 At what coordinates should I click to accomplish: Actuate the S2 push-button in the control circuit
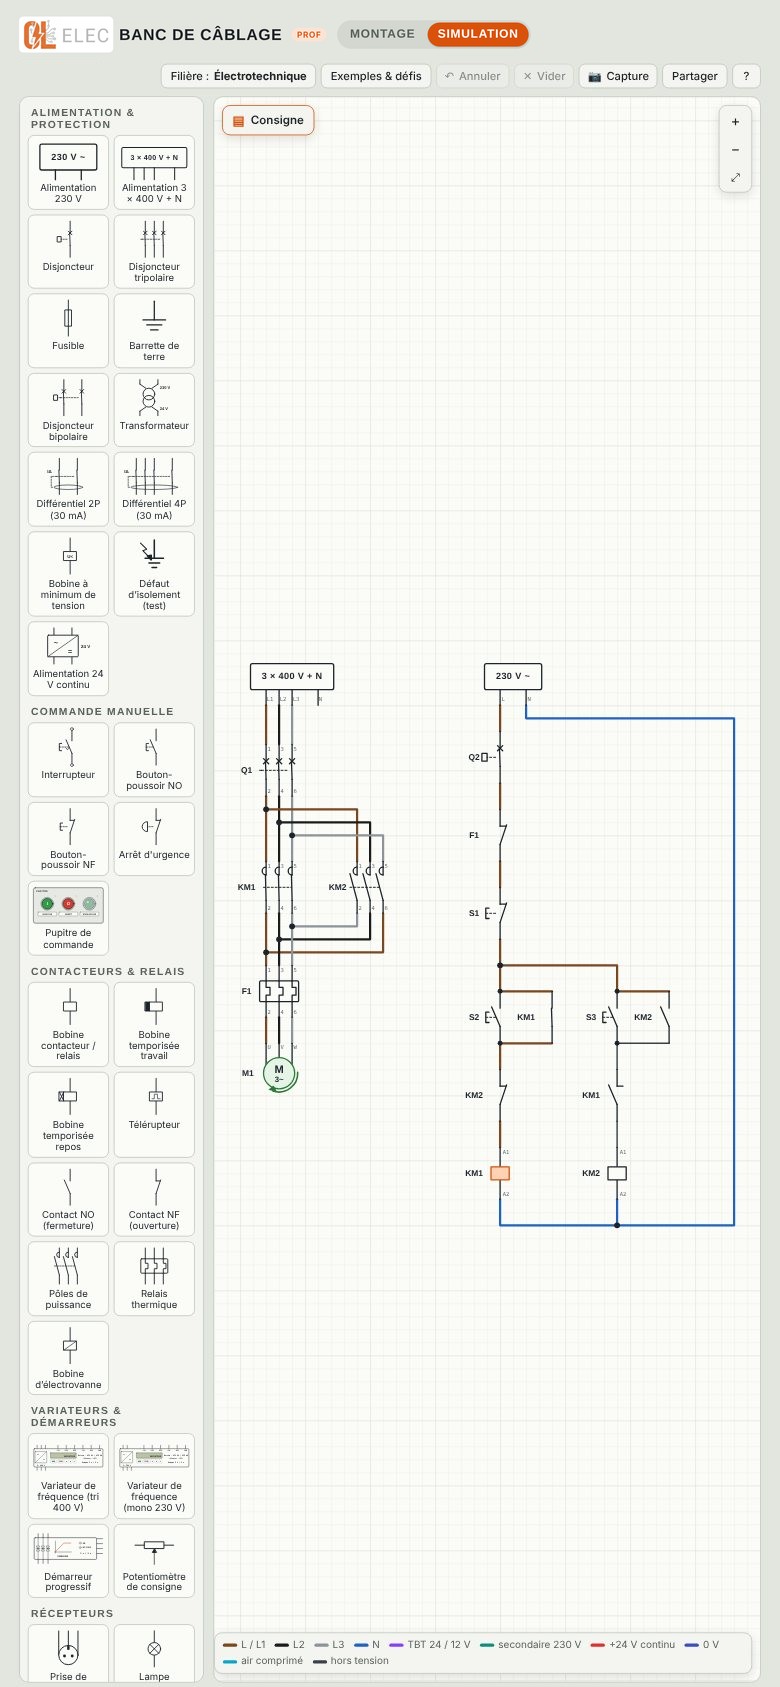[495, 1017]
